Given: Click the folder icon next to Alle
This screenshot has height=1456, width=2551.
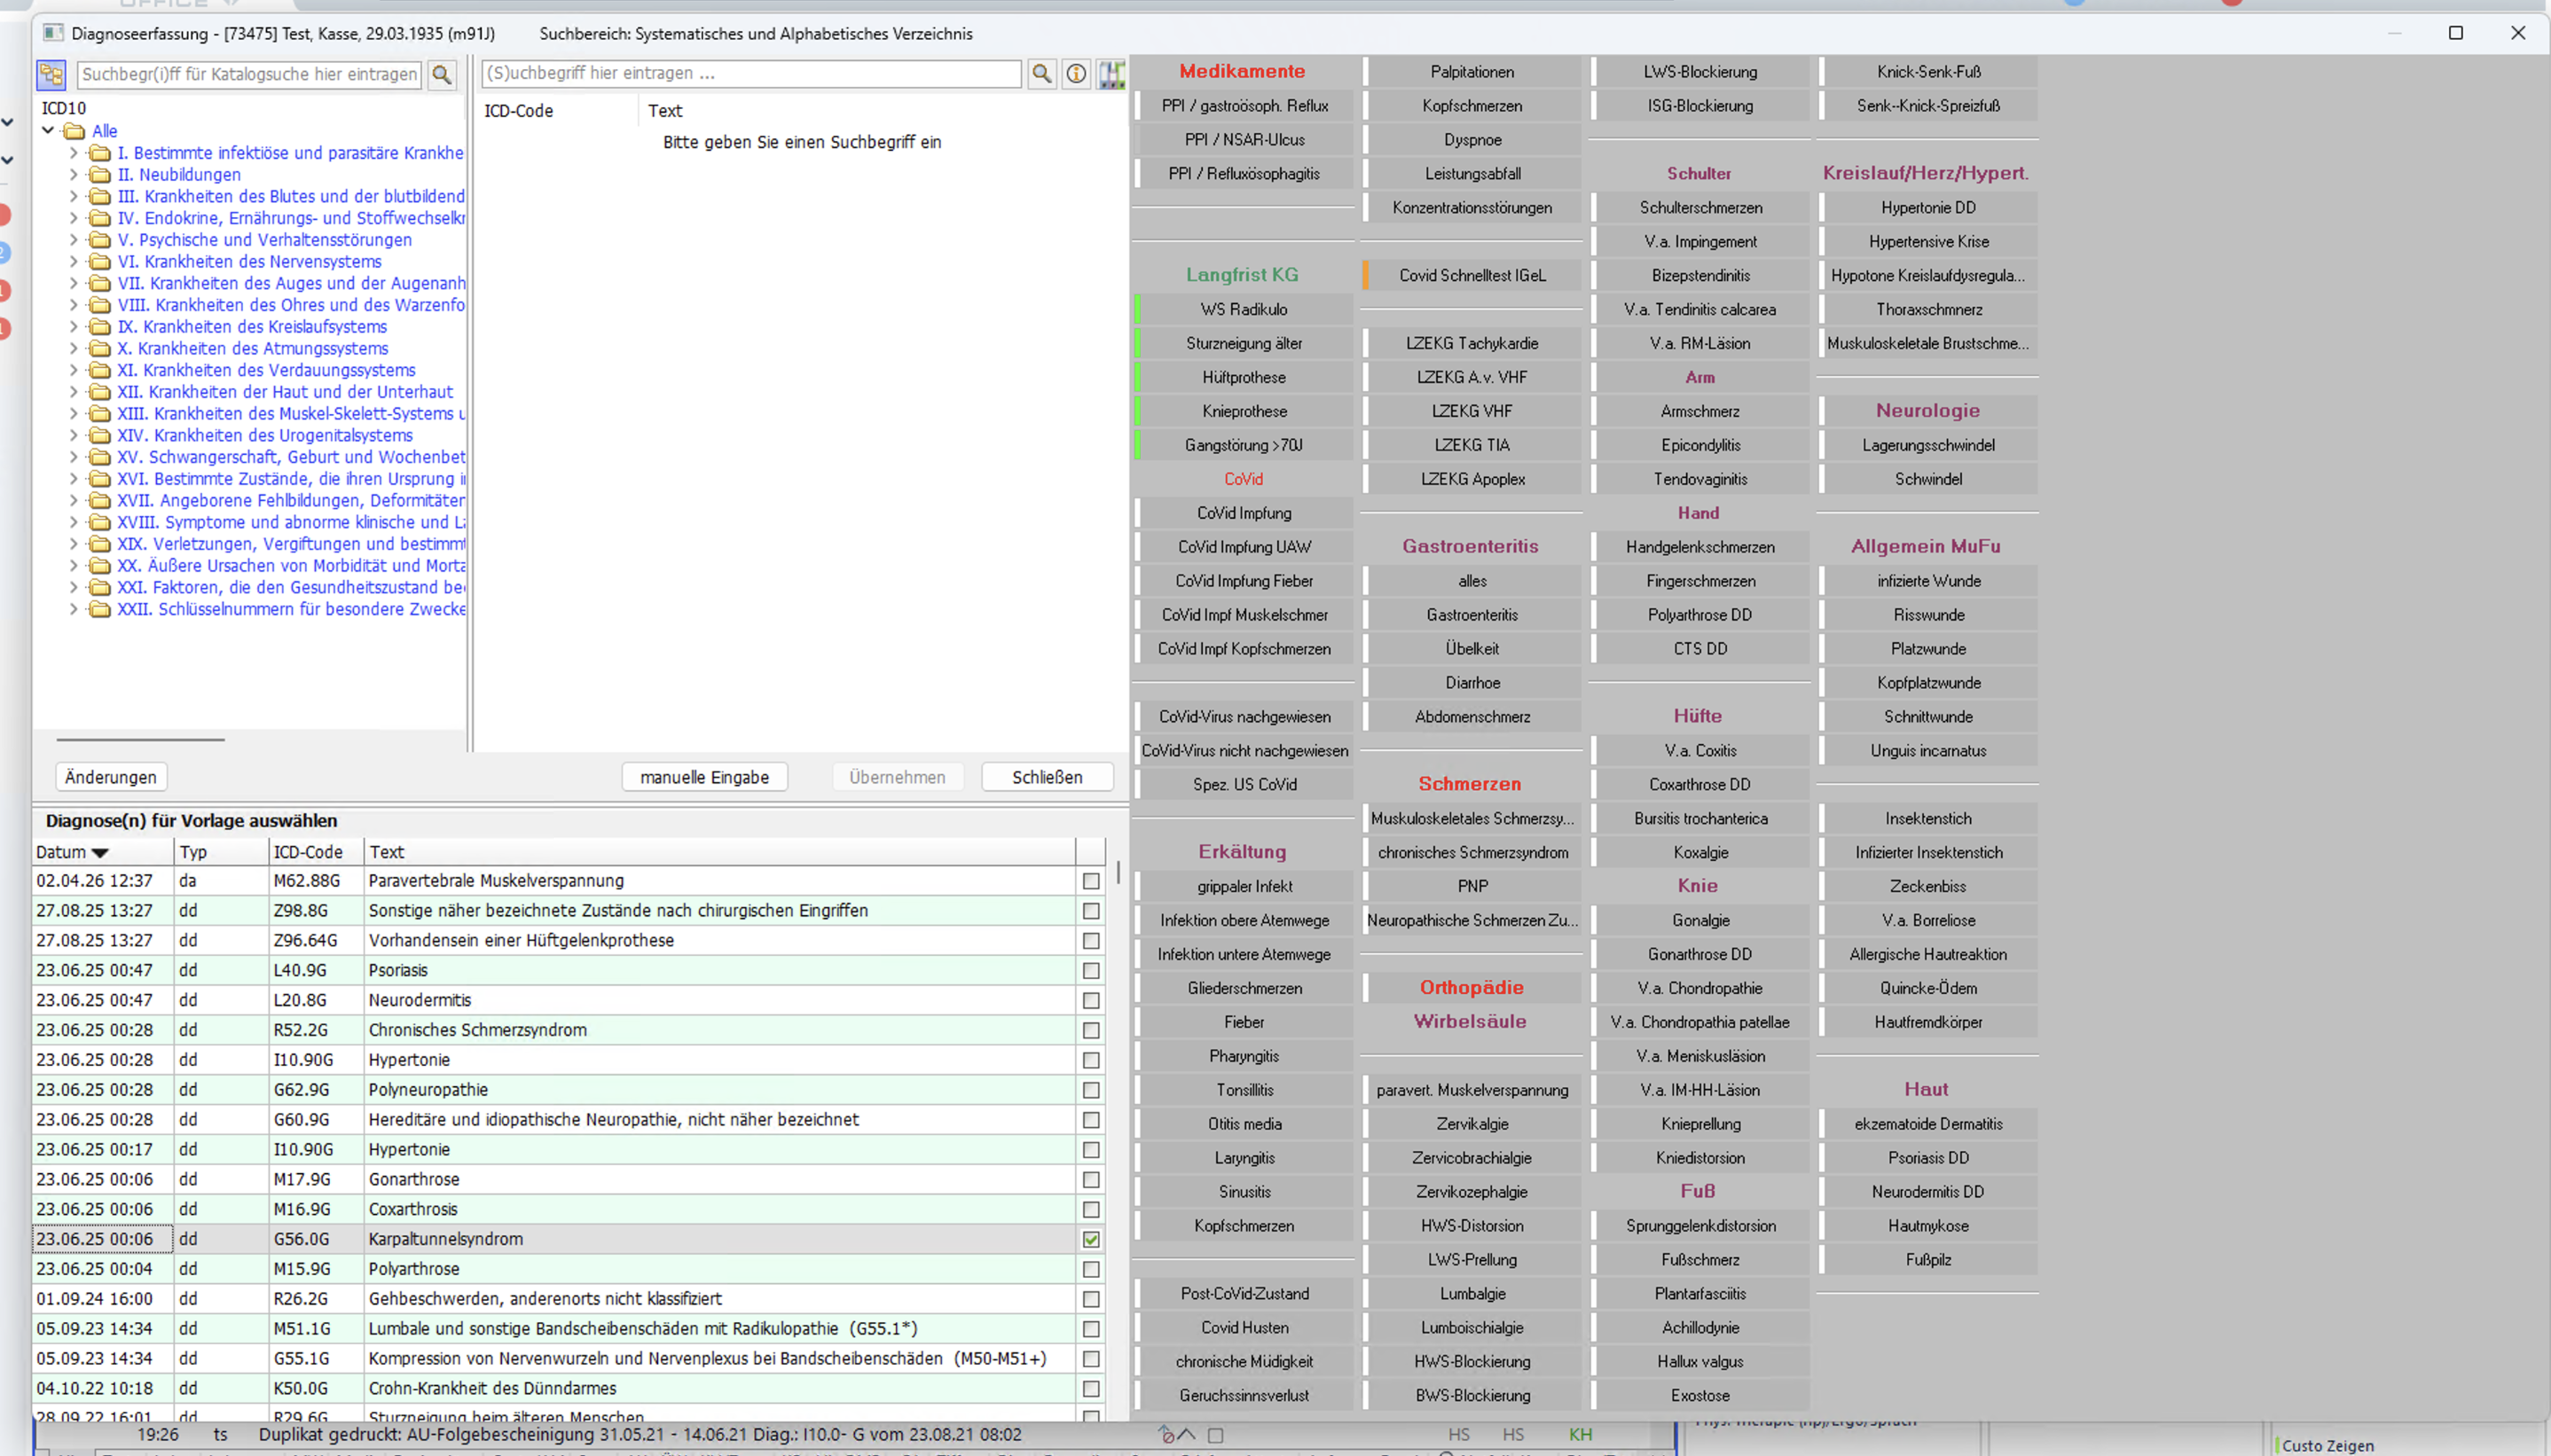Looking at the screenshot, I should pyautogui.click(x=75, y=131).
